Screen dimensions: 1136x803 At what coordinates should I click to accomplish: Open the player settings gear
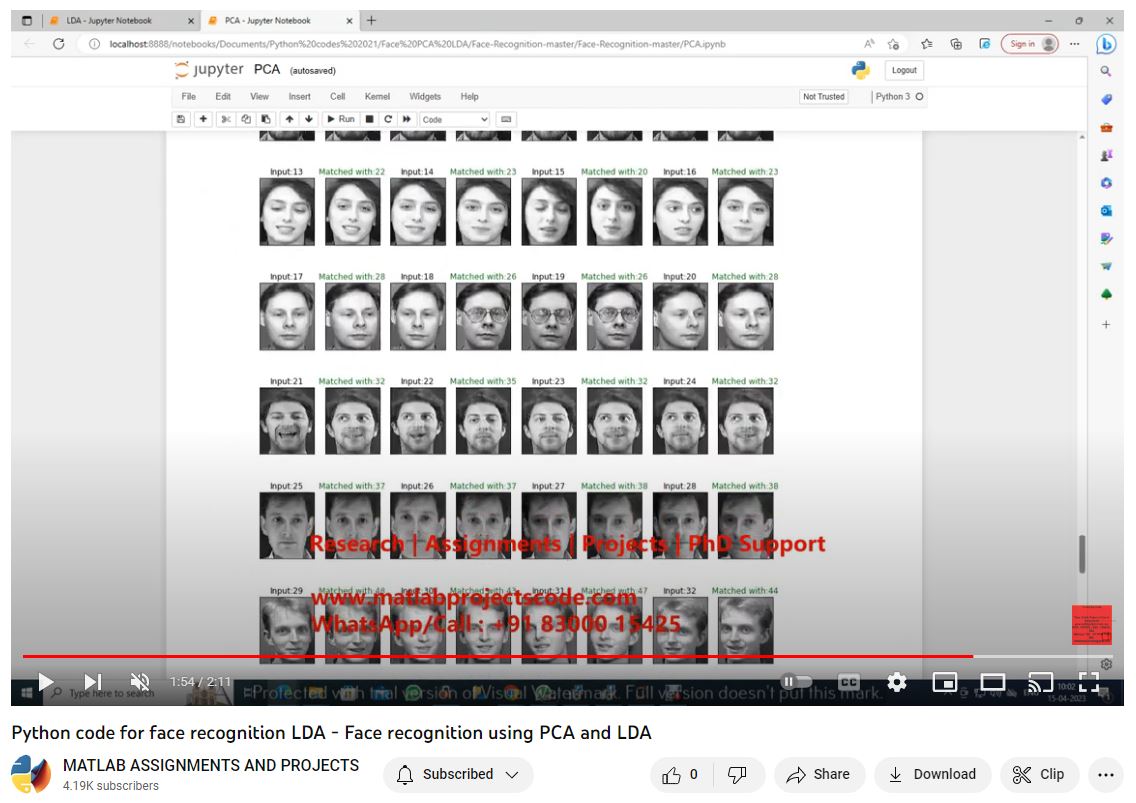coord(897,682)
